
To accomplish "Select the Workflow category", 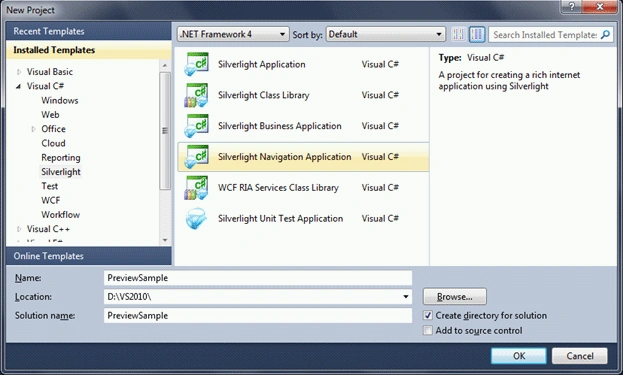I will [x=60, y=215].
